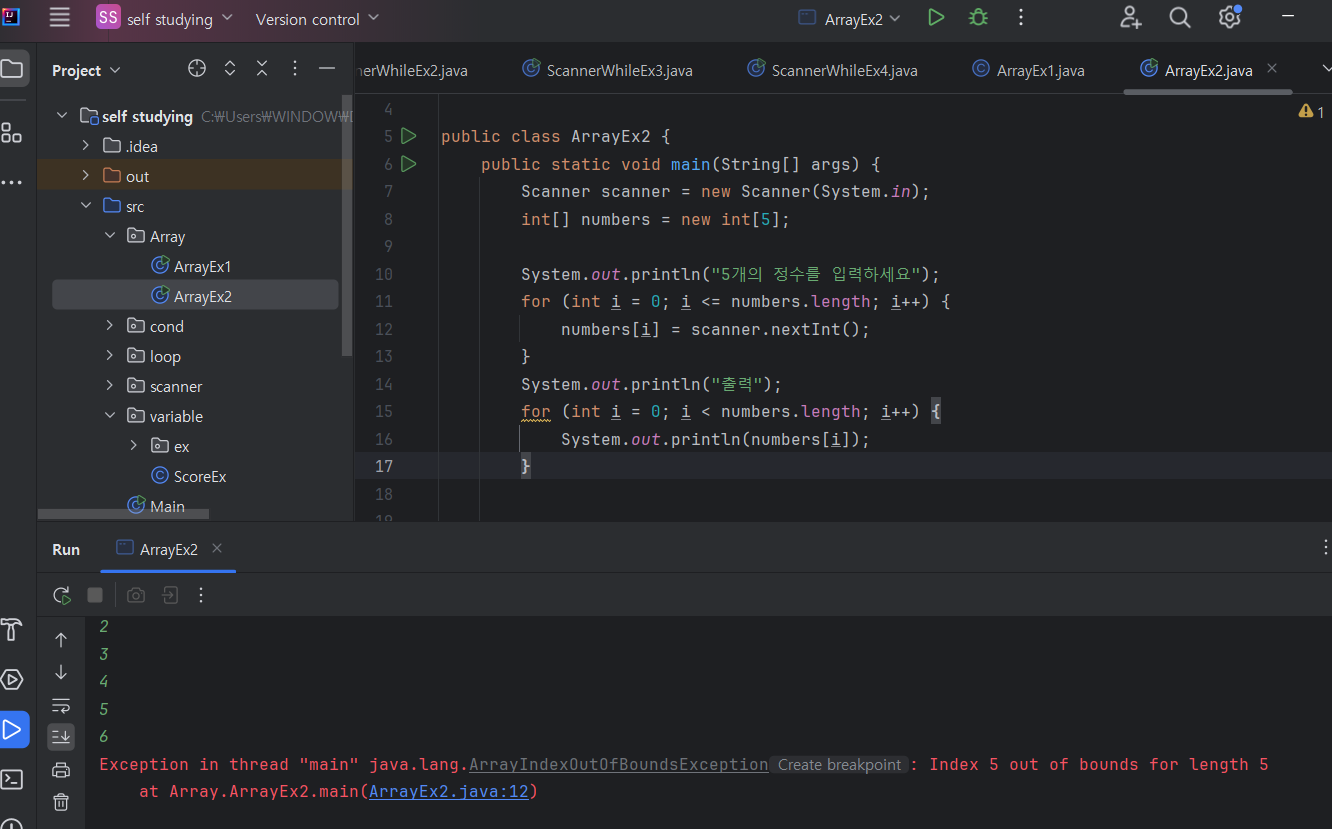
Task: Click Project panel horizontal scrollbar
Action: click(123, 513)
